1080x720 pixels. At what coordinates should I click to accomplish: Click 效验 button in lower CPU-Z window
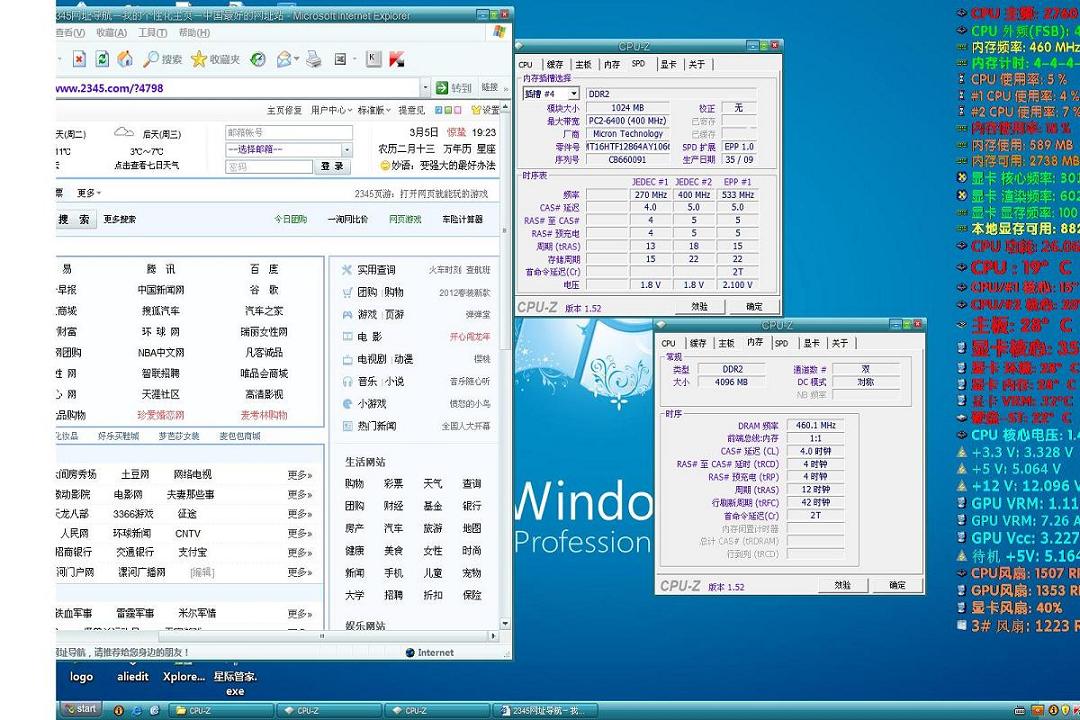842,585
